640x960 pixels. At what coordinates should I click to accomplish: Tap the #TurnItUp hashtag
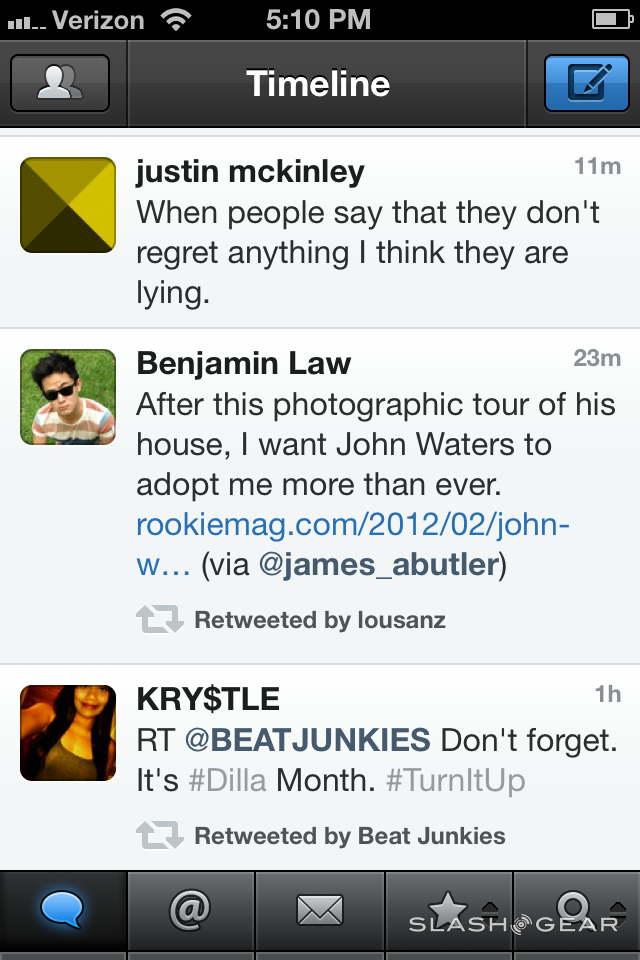tap(455, 780)
